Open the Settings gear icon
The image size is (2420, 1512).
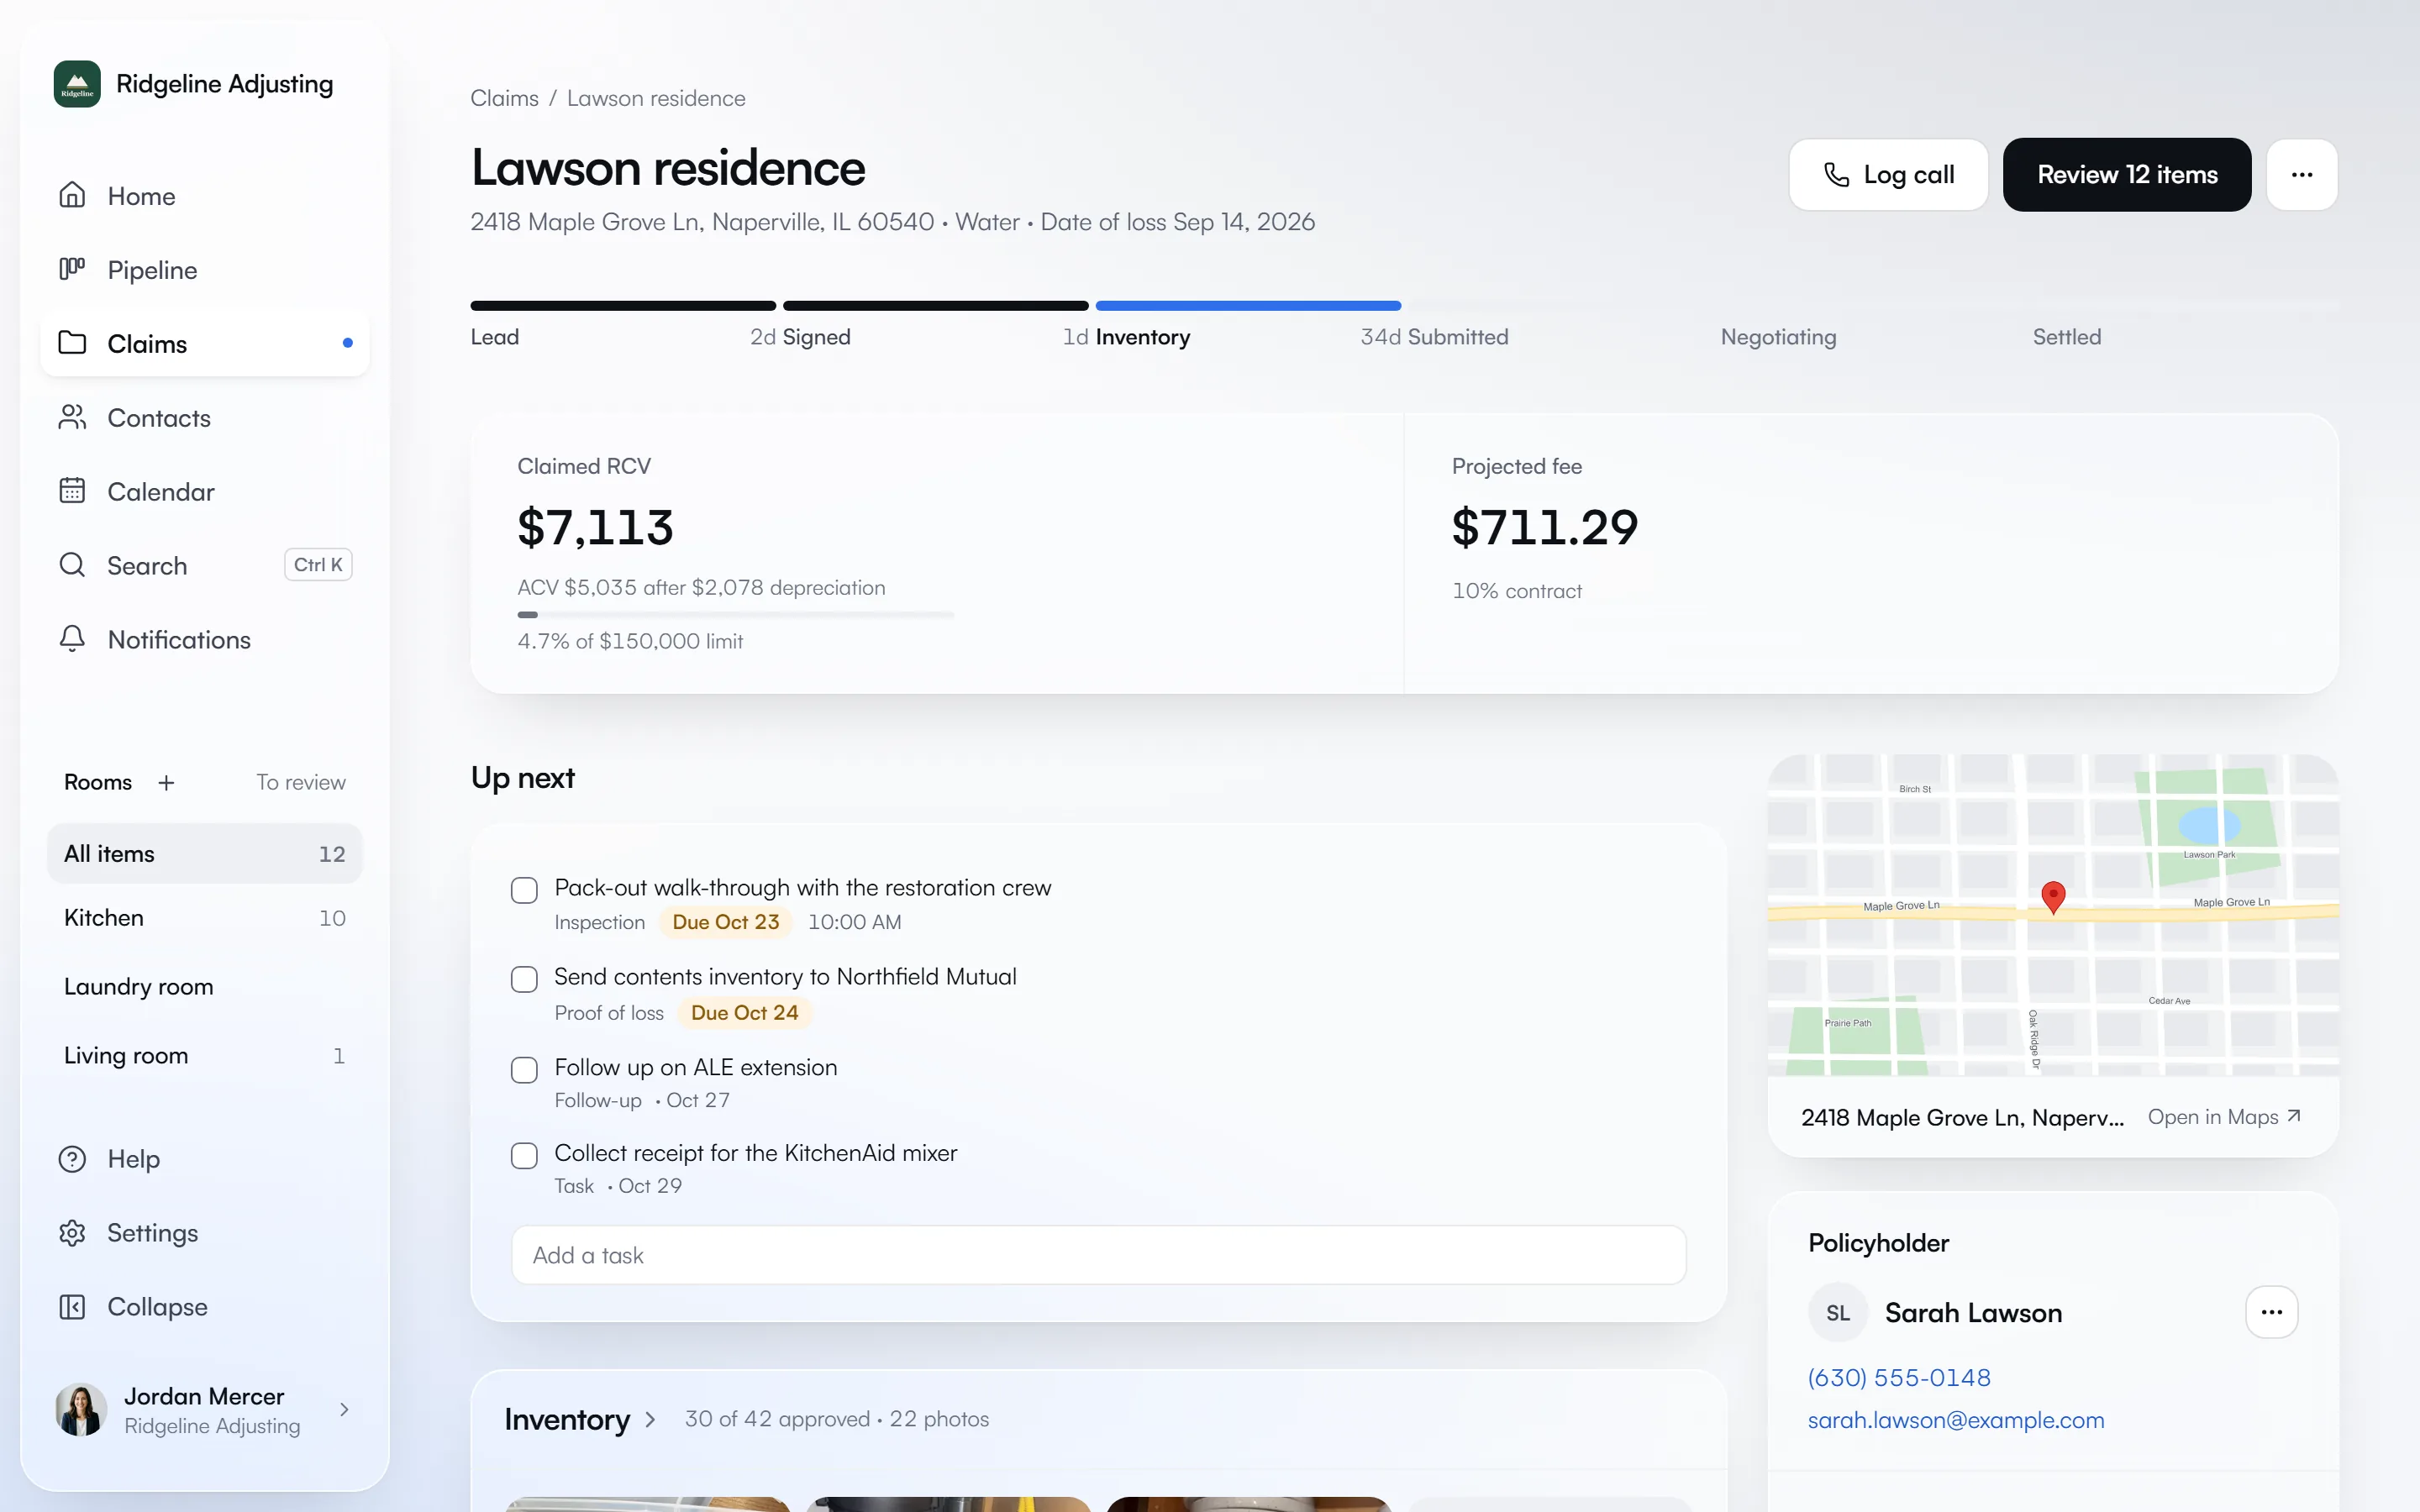tap(72, 1232)
